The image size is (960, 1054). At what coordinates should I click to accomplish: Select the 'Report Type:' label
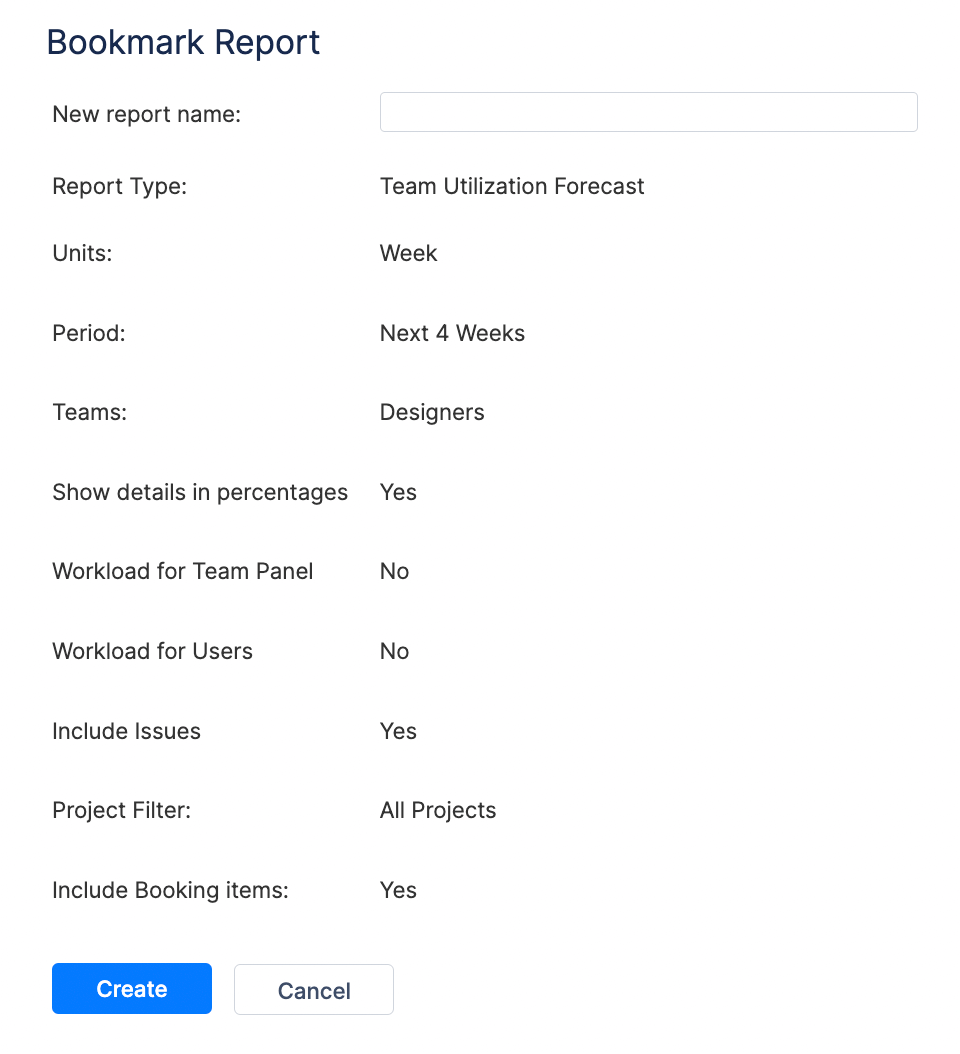pos(119,186)
